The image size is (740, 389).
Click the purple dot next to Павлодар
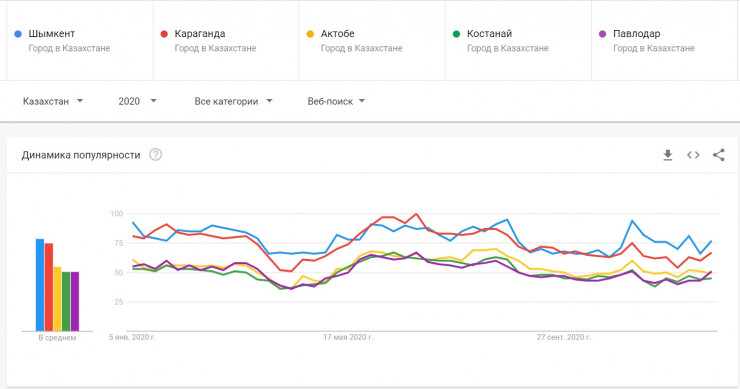[602, 34]
